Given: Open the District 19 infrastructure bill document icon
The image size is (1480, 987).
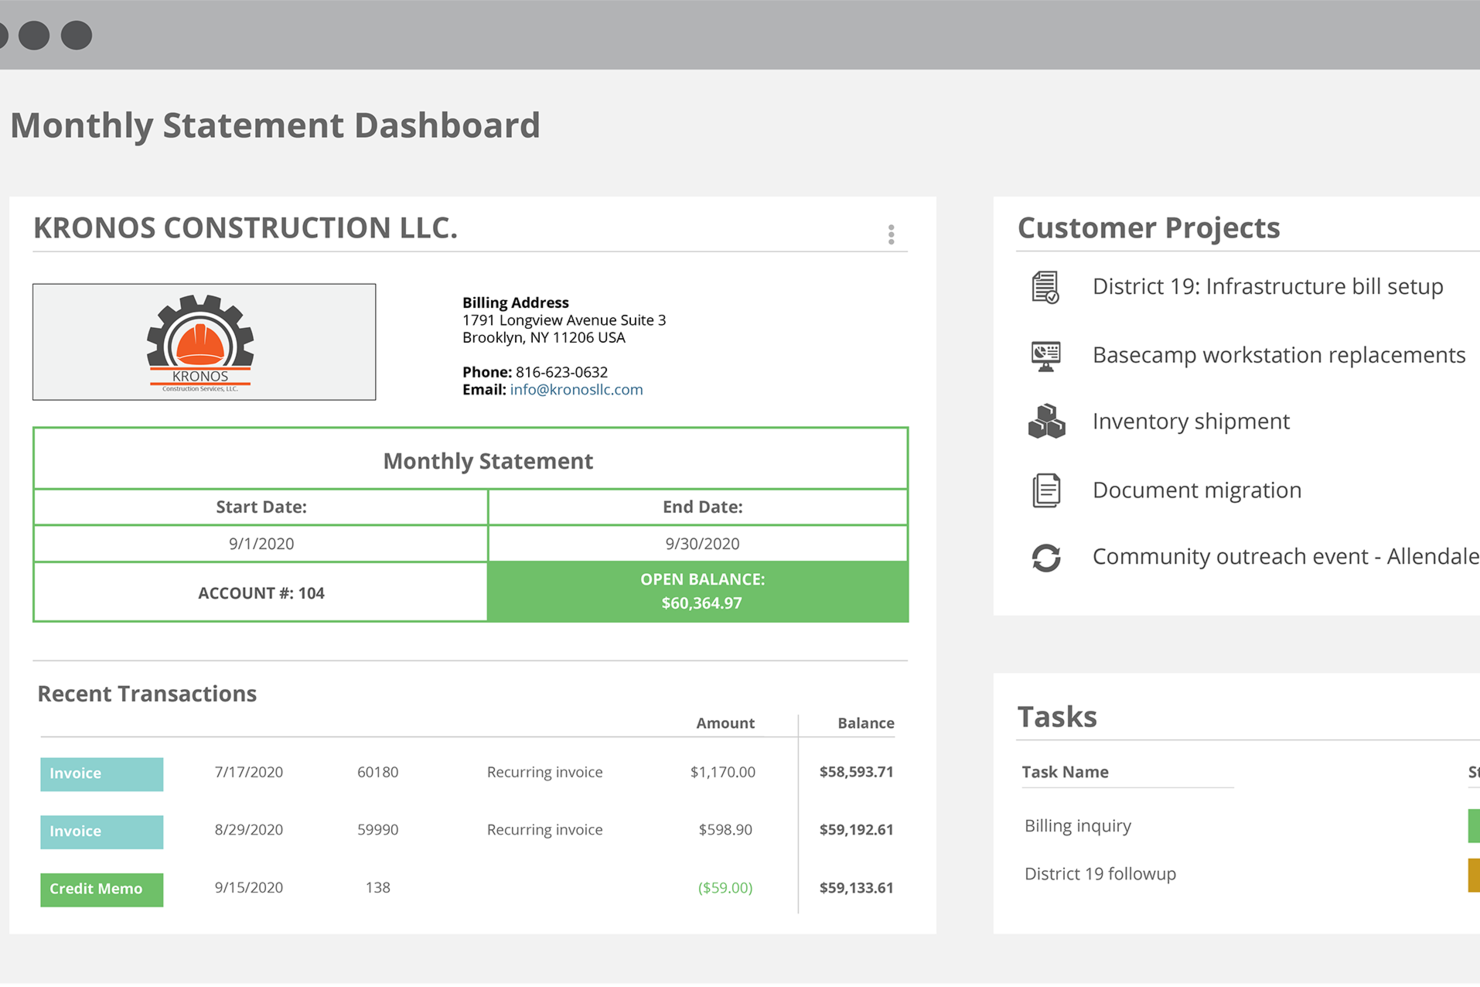Looking at the screenshot, I should click(x=1045, y=287).
